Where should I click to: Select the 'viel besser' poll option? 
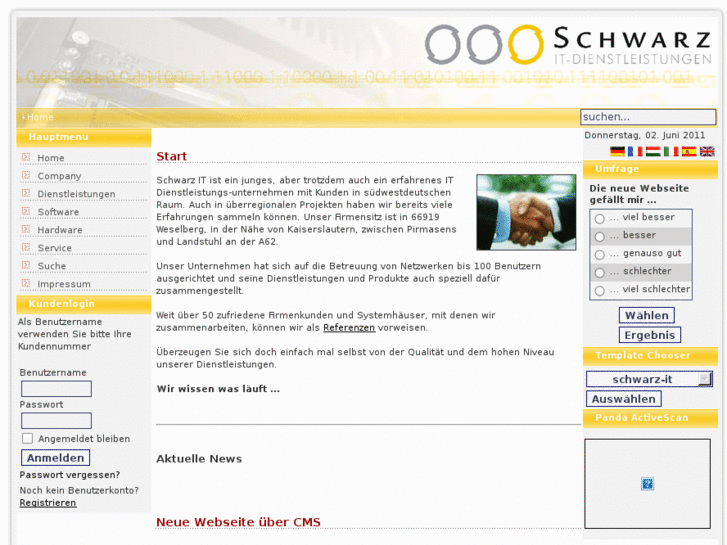[x=599, y=218]
